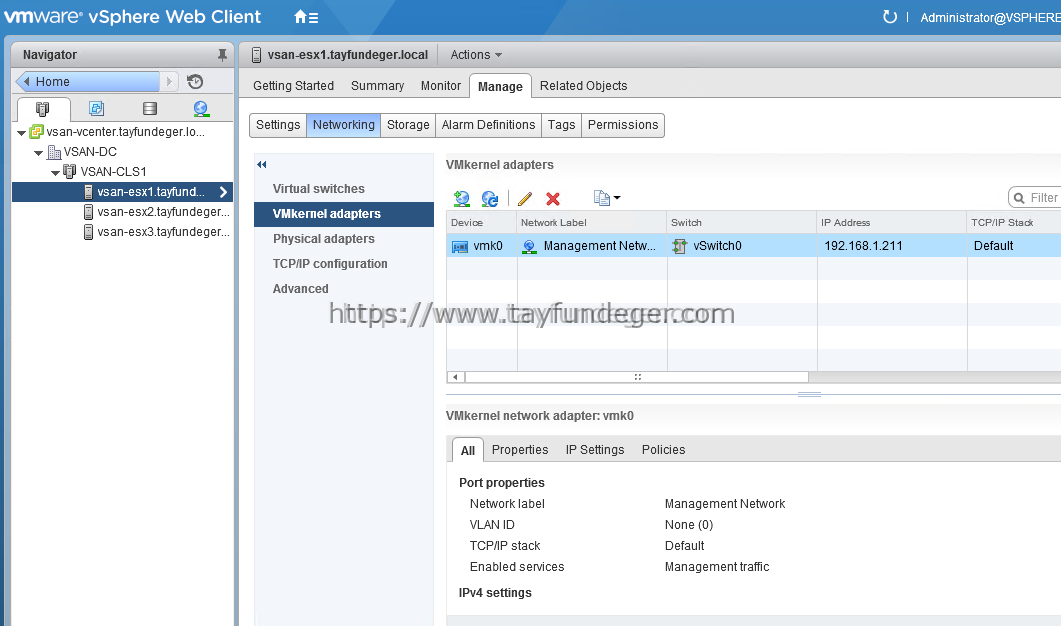Viewport: 1061px width, 626px height.
Task: Sort adapters by Device column
Action: pyautogui.click(x=482, y=223)
